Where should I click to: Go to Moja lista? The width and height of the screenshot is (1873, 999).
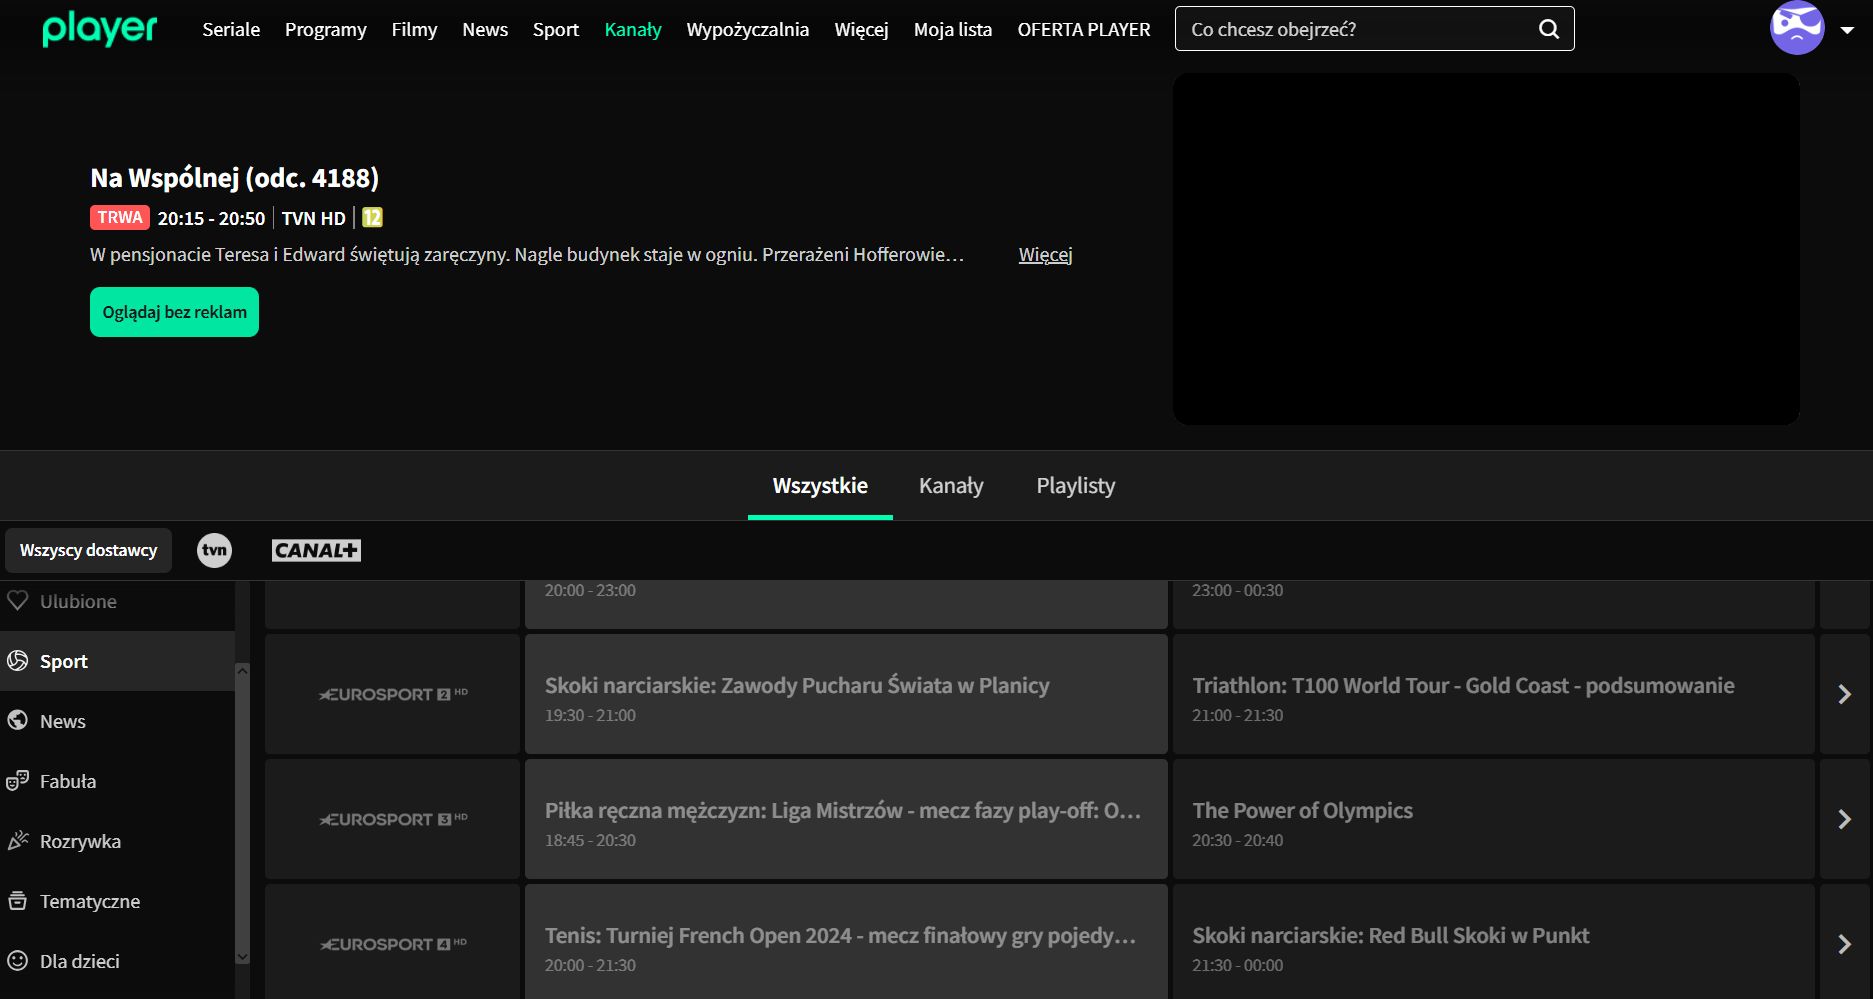click(x=953, y=30)
